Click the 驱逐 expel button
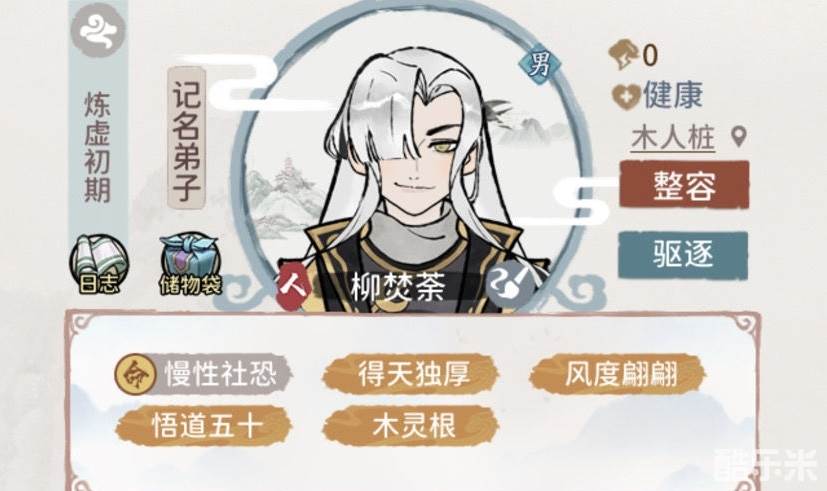Image resolution: width=827 pixels, height=491 pixels. click(683, 254)
